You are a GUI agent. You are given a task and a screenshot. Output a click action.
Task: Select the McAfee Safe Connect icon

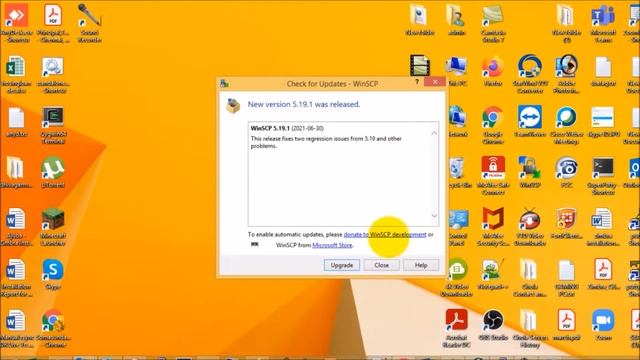493,176
